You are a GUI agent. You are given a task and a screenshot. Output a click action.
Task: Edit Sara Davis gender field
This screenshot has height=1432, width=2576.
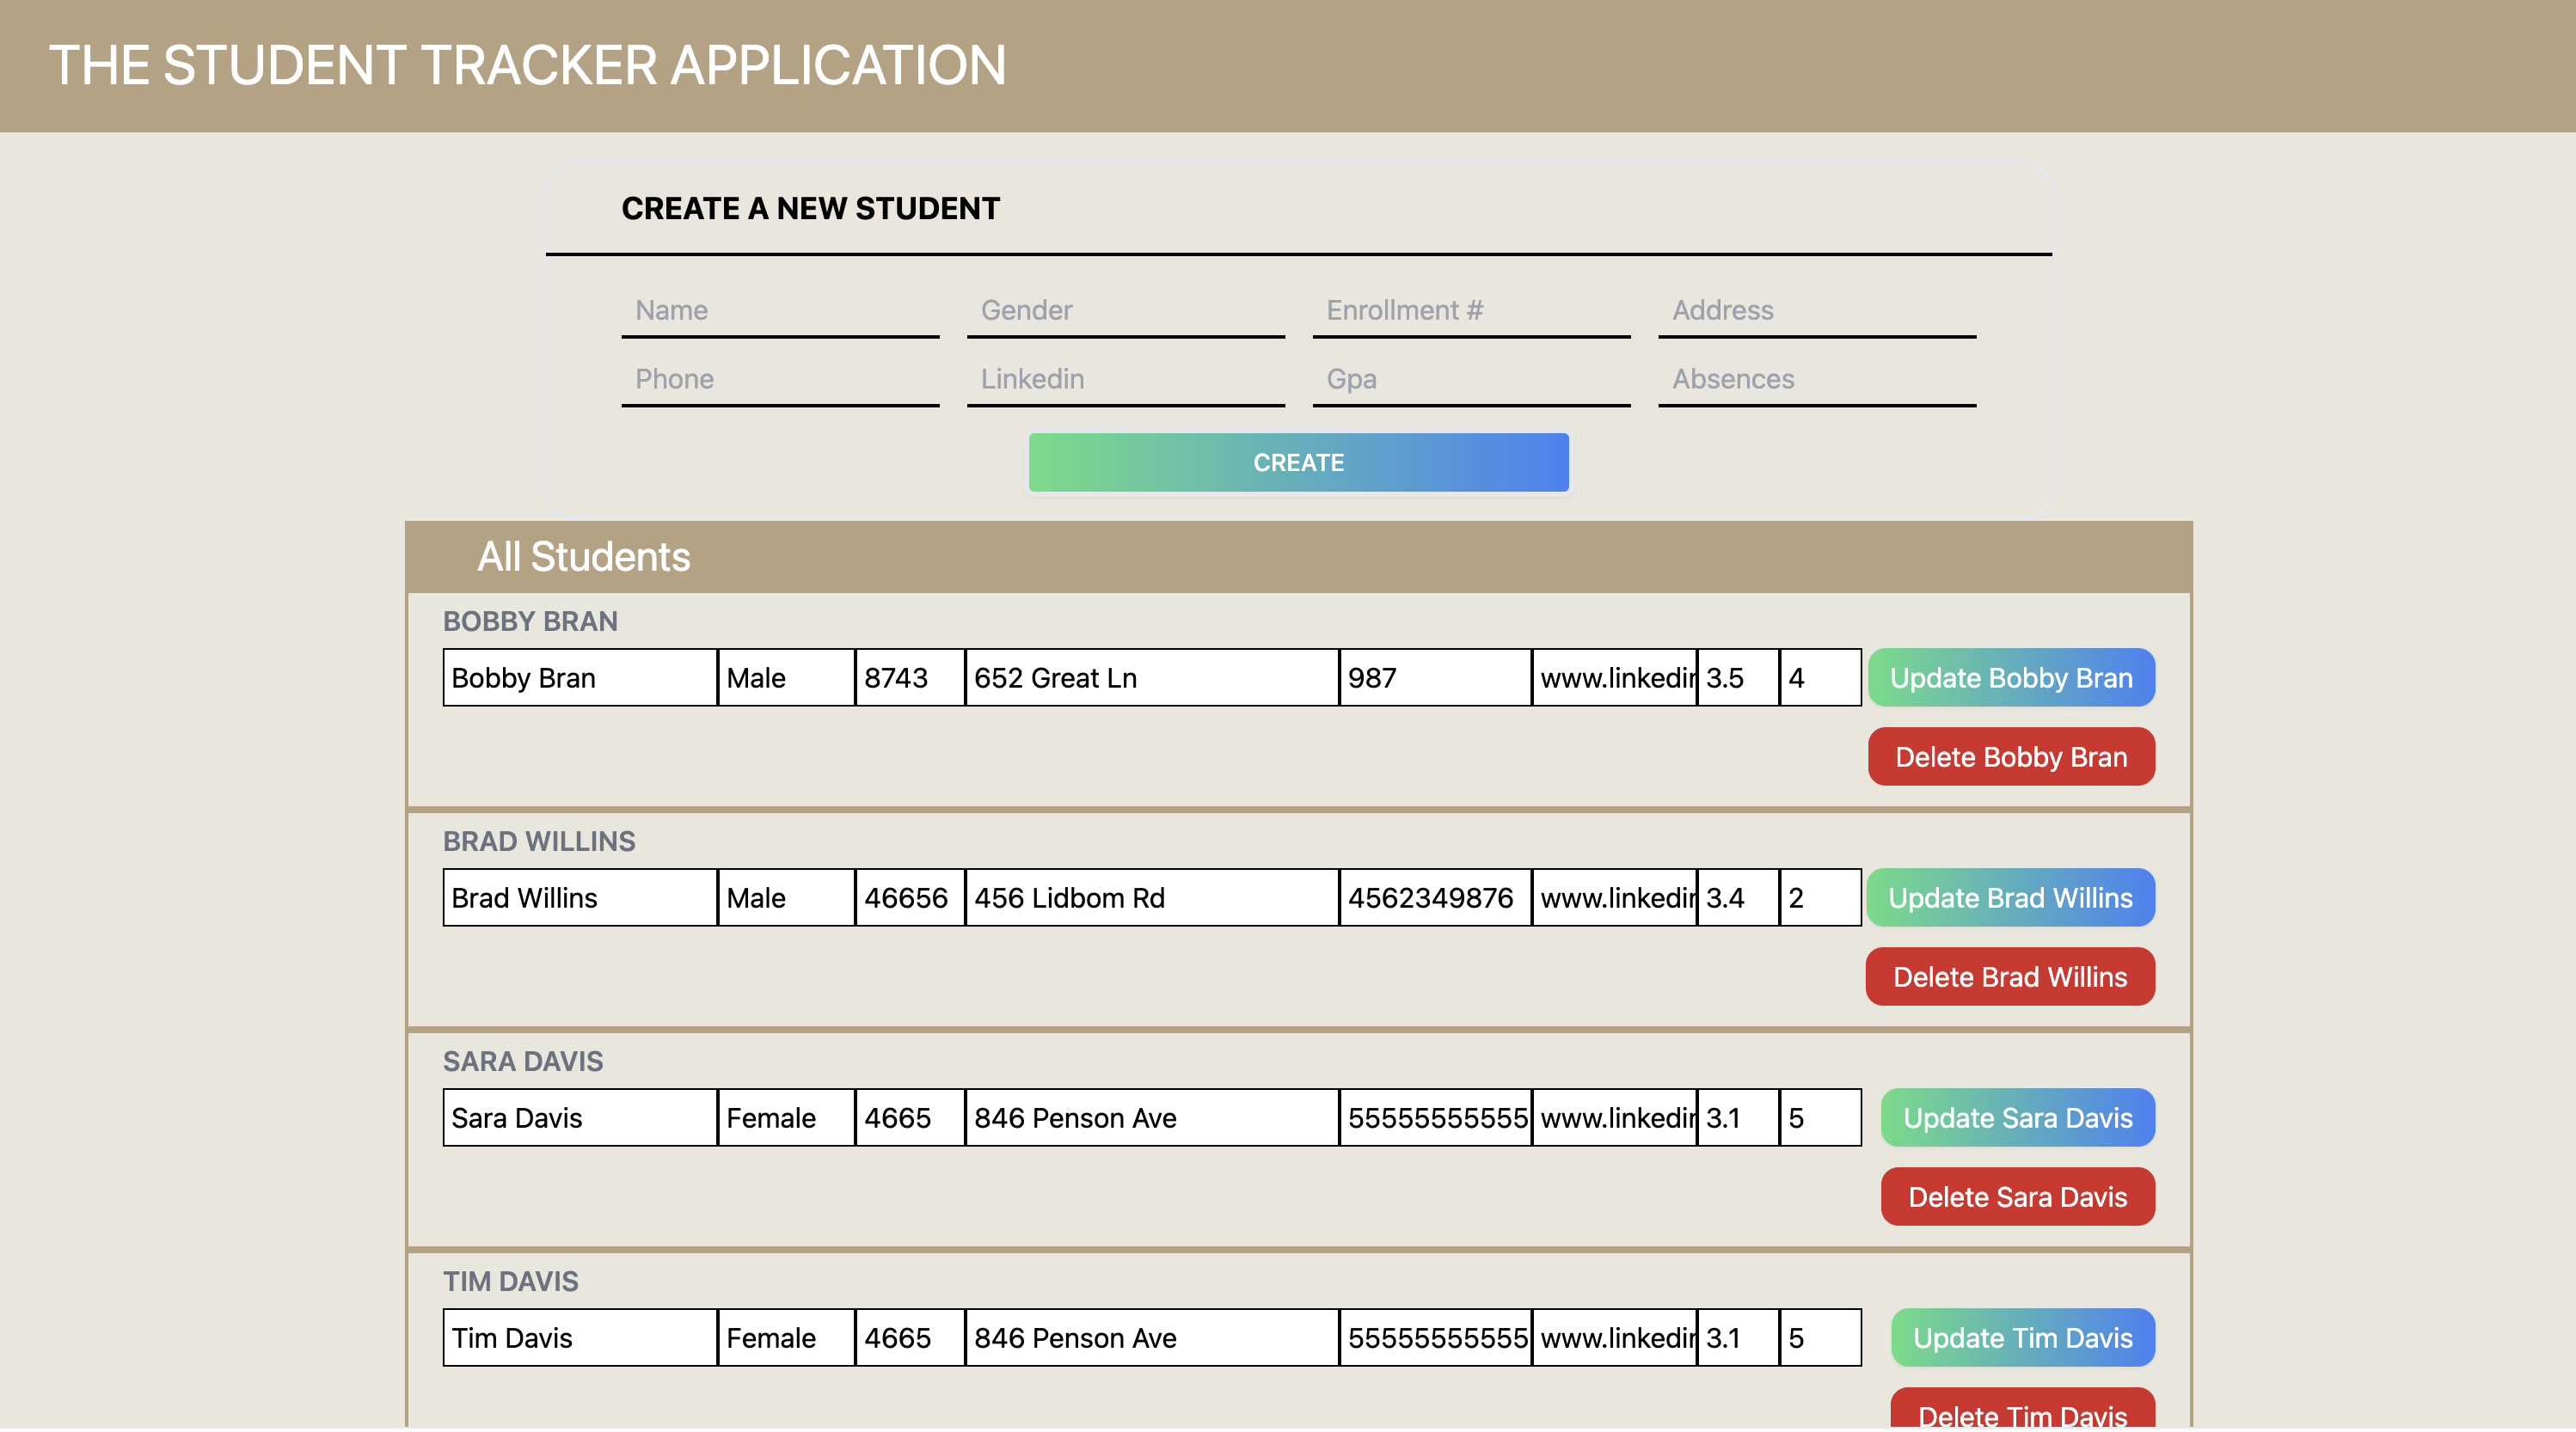[x=785, y=1118]
